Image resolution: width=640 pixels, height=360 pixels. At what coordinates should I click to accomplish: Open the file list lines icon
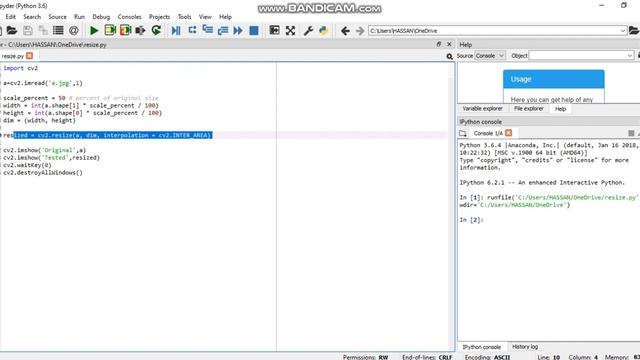click(58, 31)
